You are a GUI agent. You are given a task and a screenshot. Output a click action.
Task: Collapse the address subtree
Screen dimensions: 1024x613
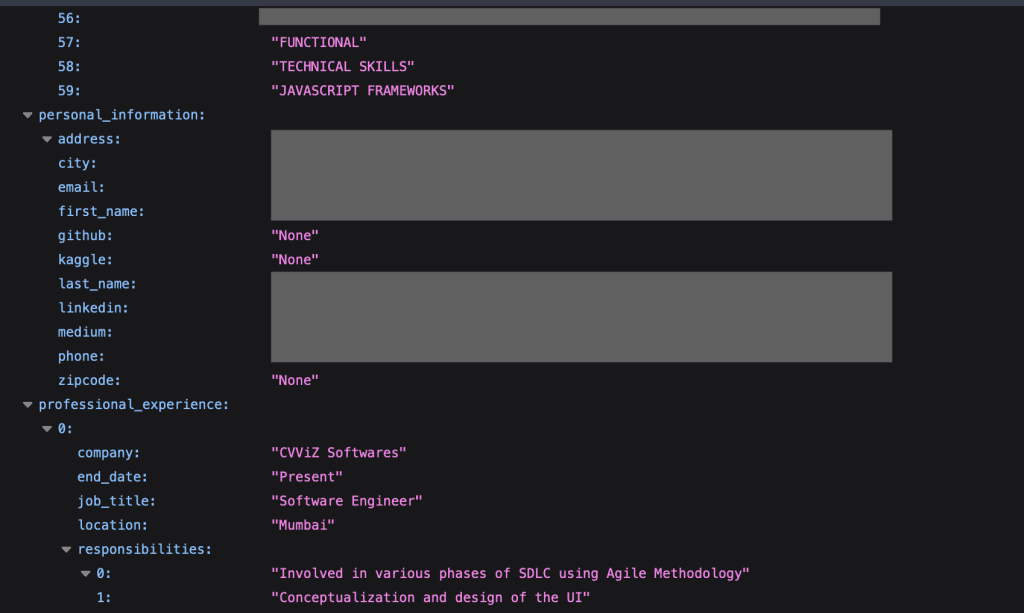(x=47, y=138)
